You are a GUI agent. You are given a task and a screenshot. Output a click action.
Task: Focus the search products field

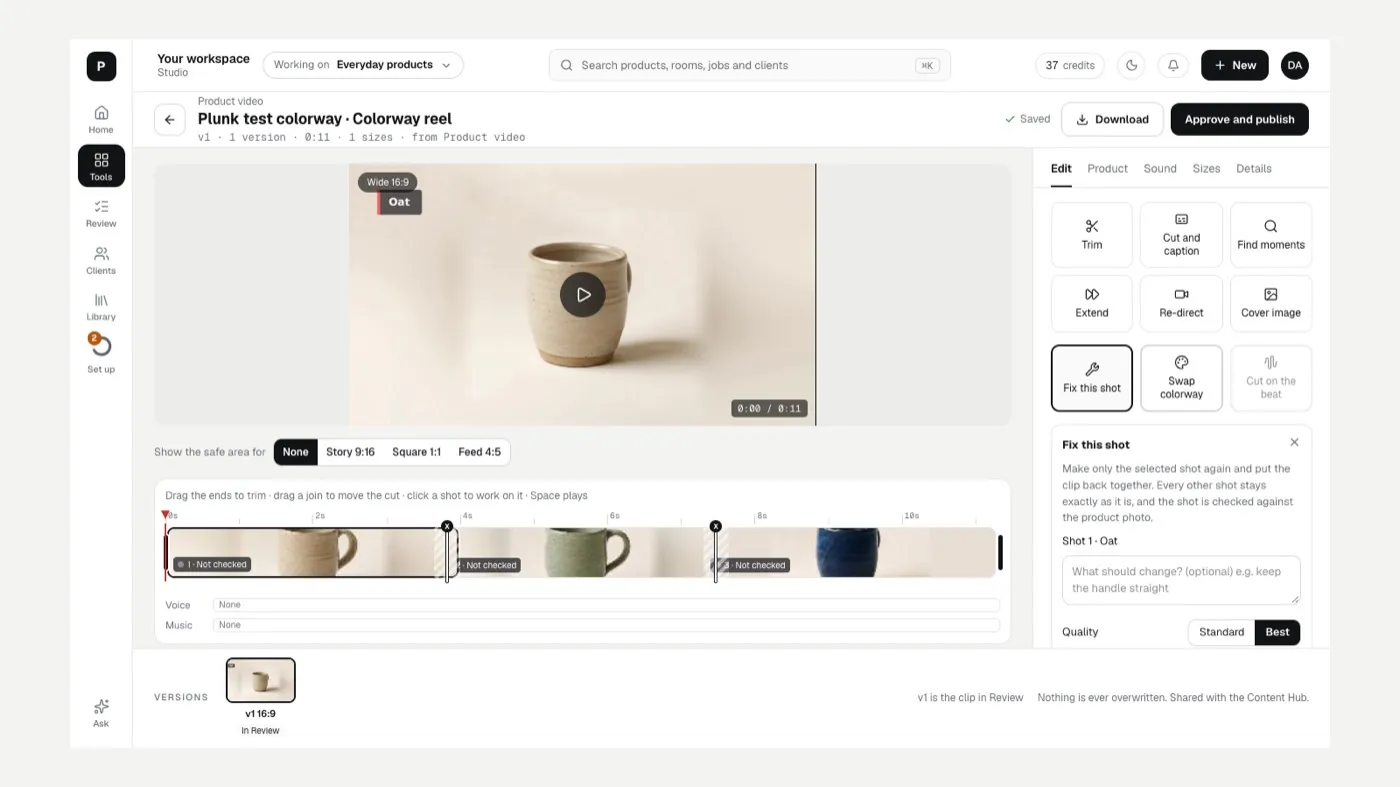click(750, 65)
